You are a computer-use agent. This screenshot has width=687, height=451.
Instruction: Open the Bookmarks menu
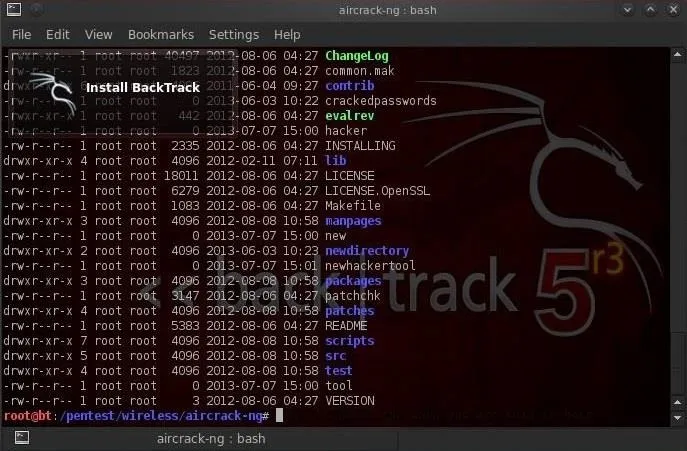(161, 35)
